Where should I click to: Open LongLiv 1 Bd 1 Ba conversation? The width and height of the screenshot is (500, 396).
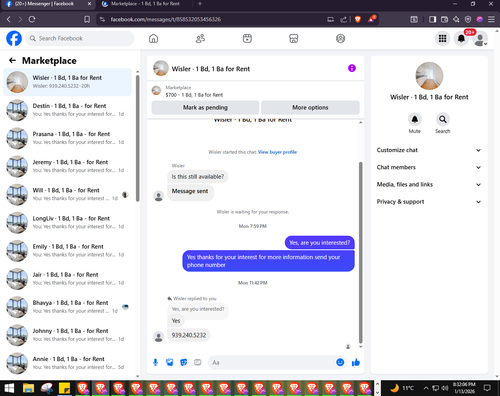pyautogui.click(x=68, y=222)
